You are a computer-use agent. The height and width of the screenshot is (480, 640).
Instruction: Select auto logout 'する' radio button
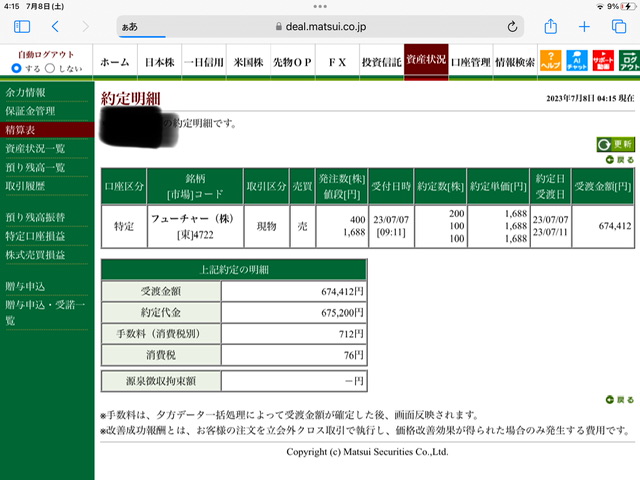click(16, 68)
